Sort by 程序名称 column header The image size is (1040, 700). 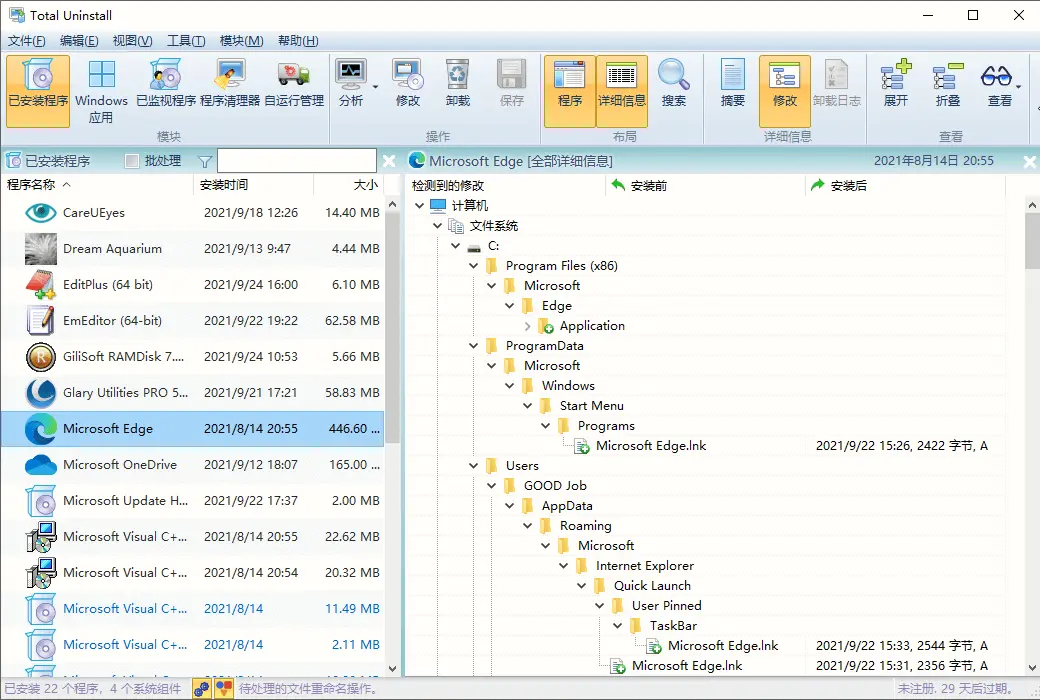(98, 184)
